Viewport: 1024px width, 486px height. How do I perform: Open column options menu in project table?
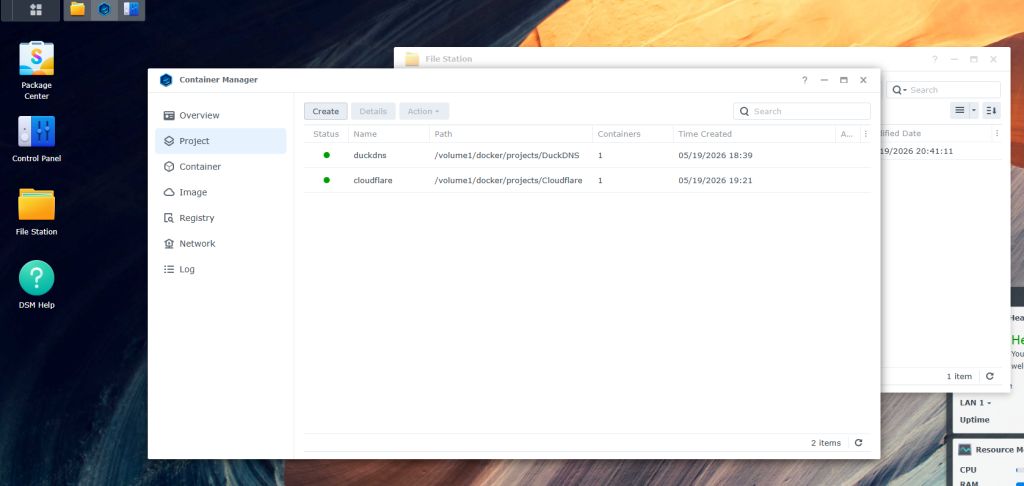tap(865, 134)
